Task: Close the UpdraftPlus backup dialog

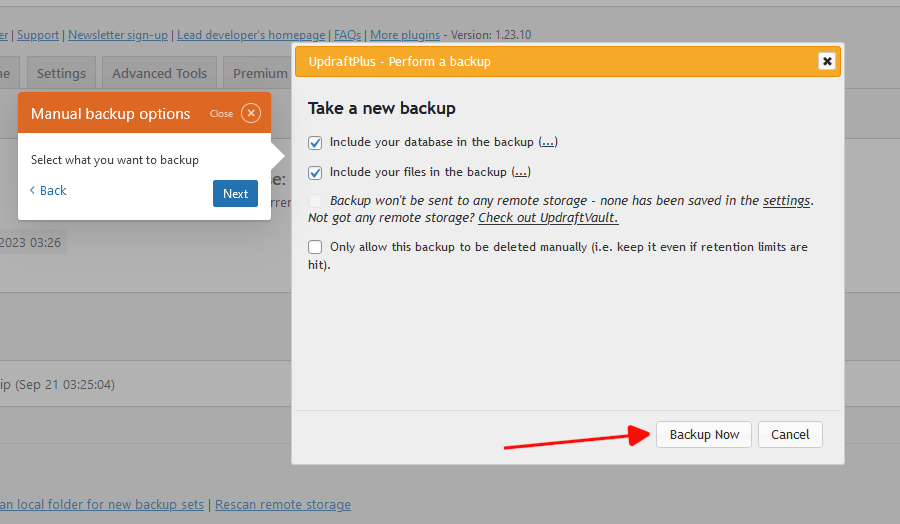Action: pos(827,61)
